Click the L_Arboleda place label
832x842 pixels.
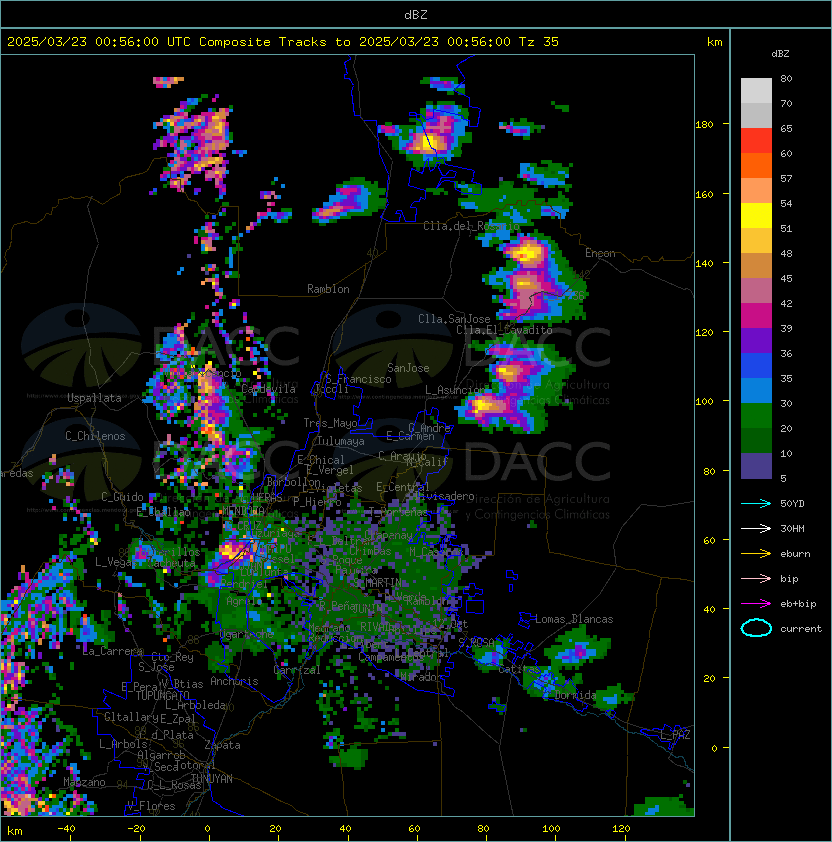point(195,706)
